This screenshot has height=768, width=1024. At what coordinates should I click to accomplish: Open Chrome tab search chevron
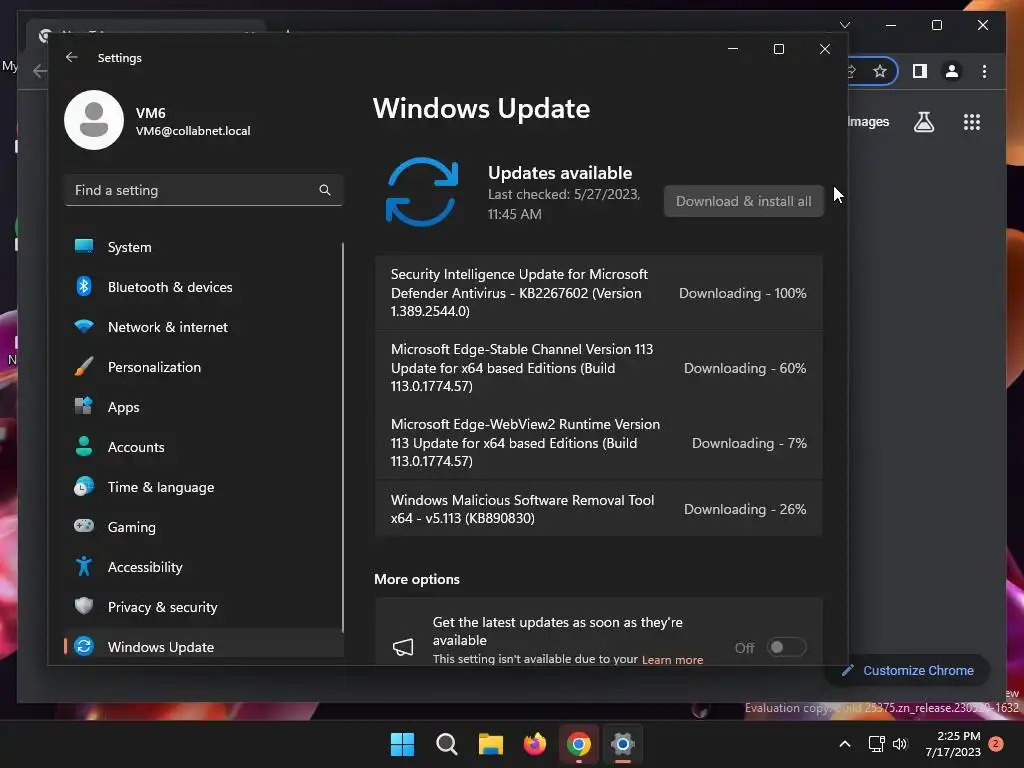point(844,25)
